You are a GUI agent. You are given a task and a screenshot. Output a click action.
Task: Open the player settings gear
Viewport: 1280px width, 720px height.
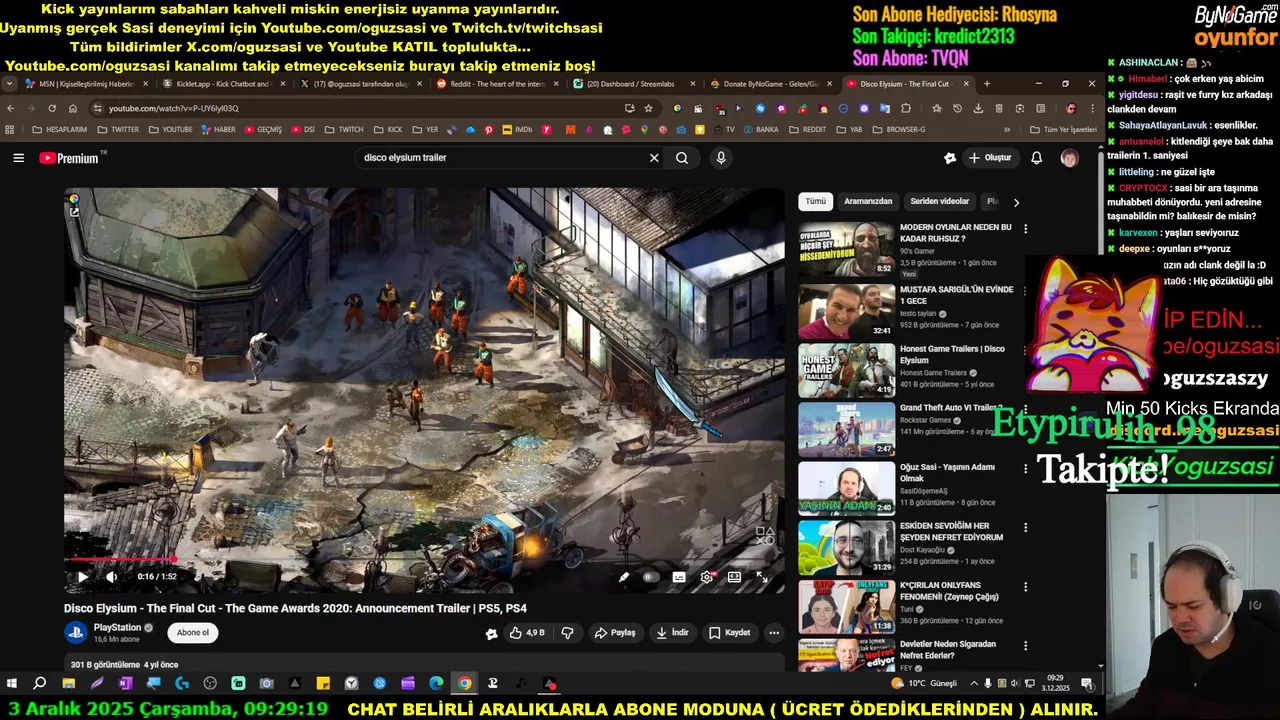pyautogui.click(x=707, y=577)
